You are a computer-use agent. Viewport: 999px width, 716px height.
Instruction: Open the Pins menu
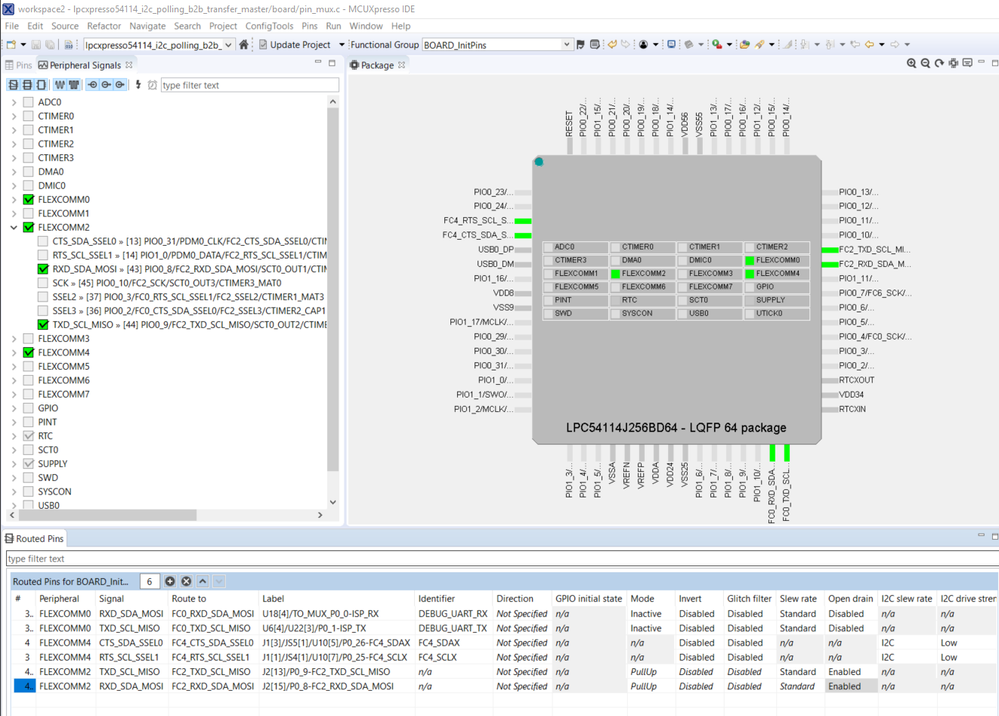(310, 26)
